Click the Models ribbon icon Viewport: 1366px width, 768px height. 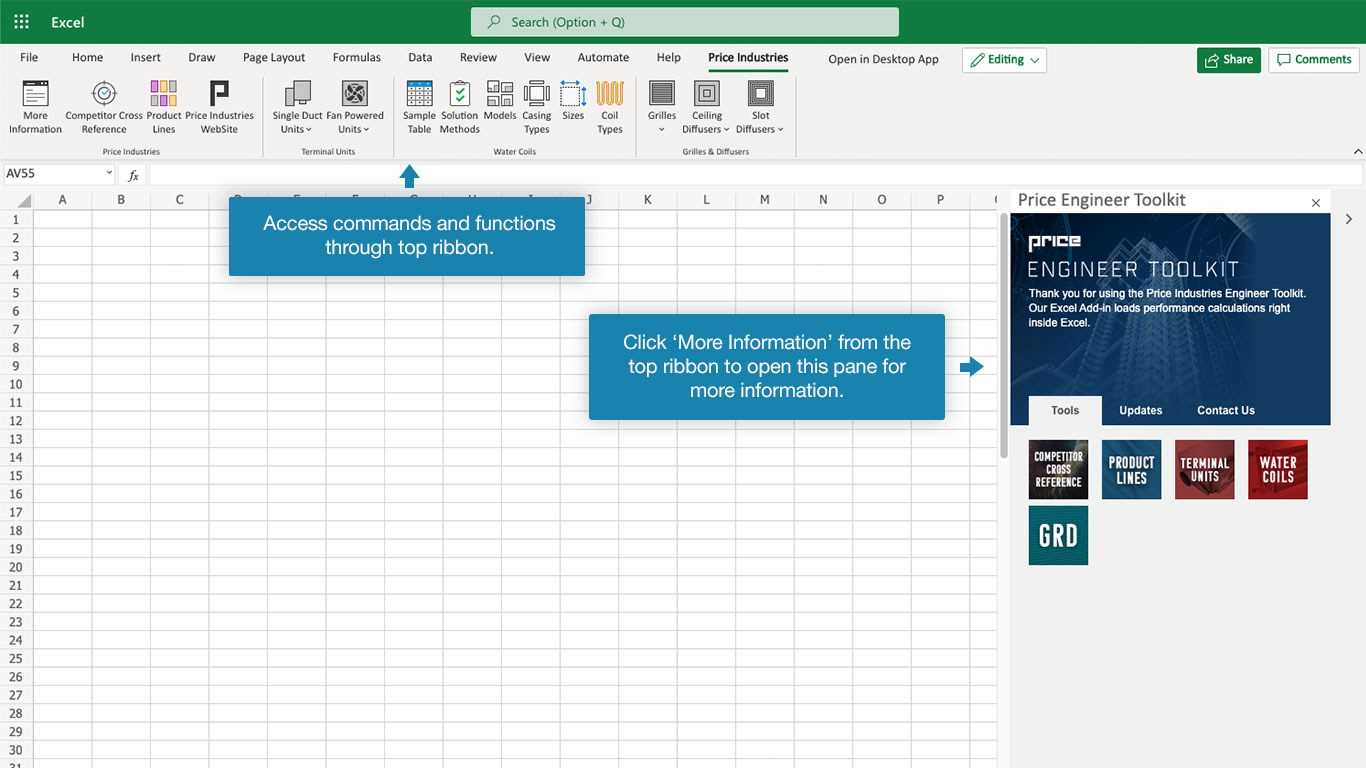pyautogui.click(x=500, y=101)
